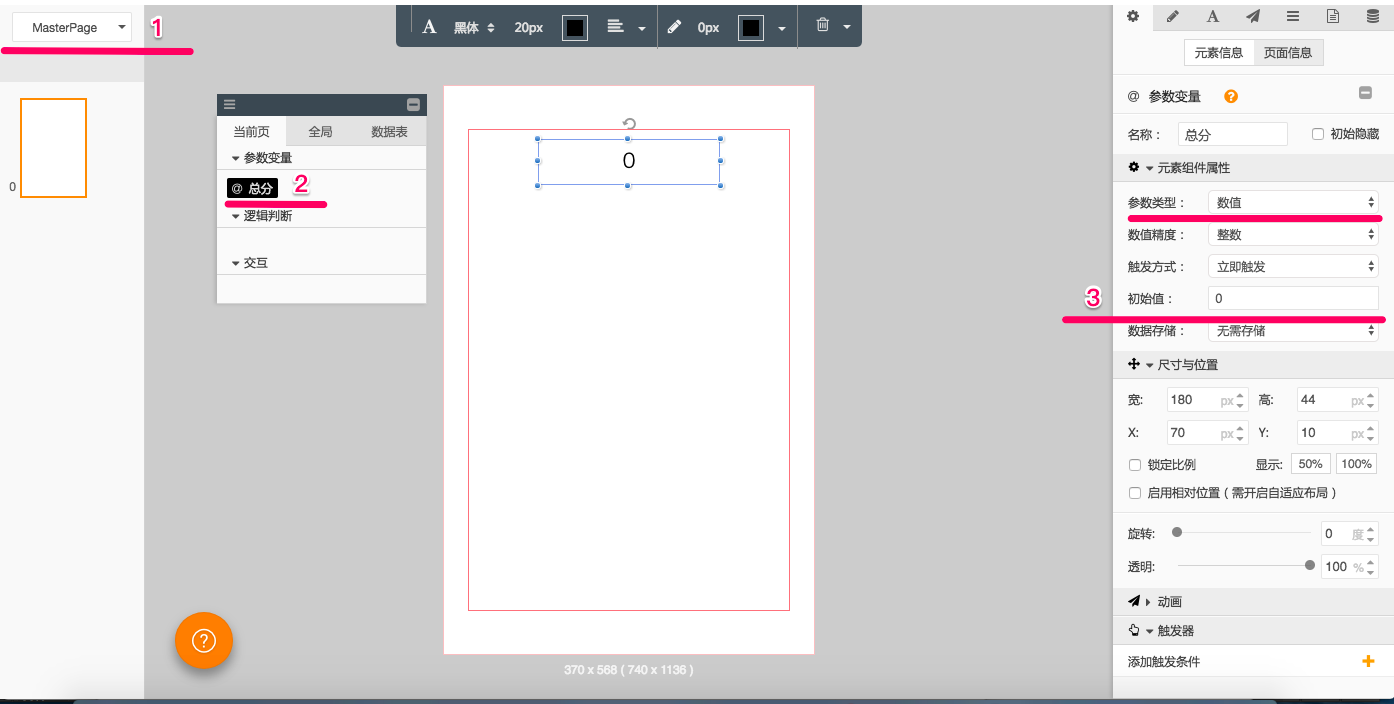Switch to the 全局 tab
Viewport: 1394px width, 704px height.
point(320,132)
